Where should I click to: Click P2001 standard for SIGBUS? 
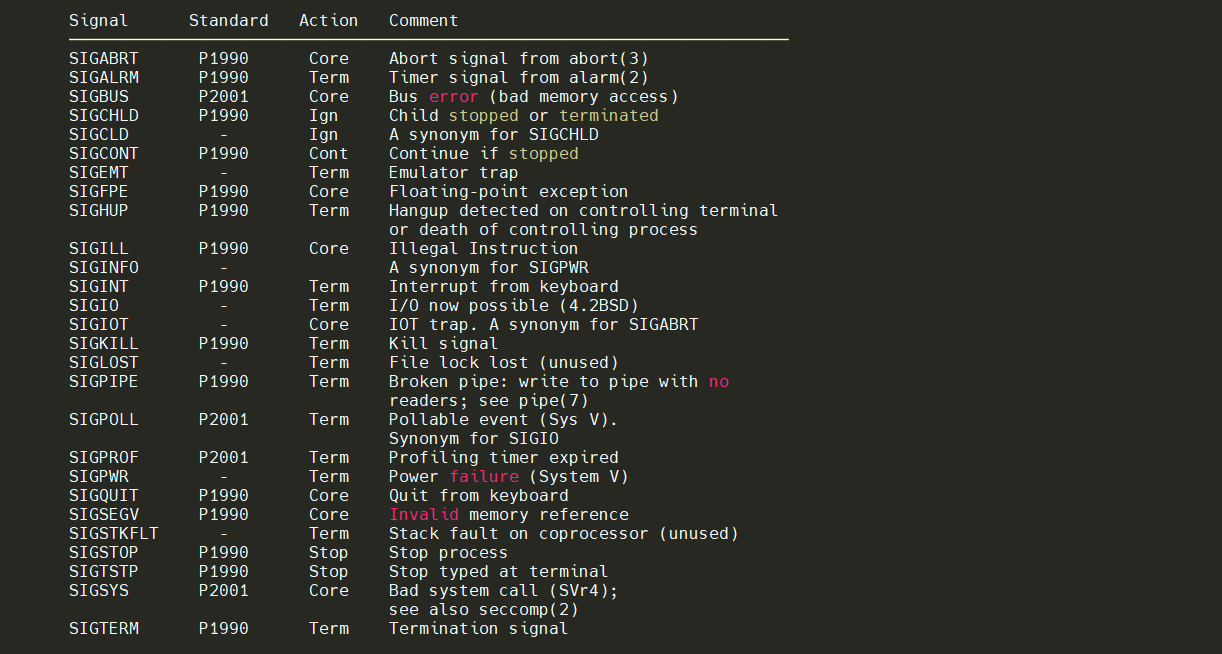click(x=223, y=97)
